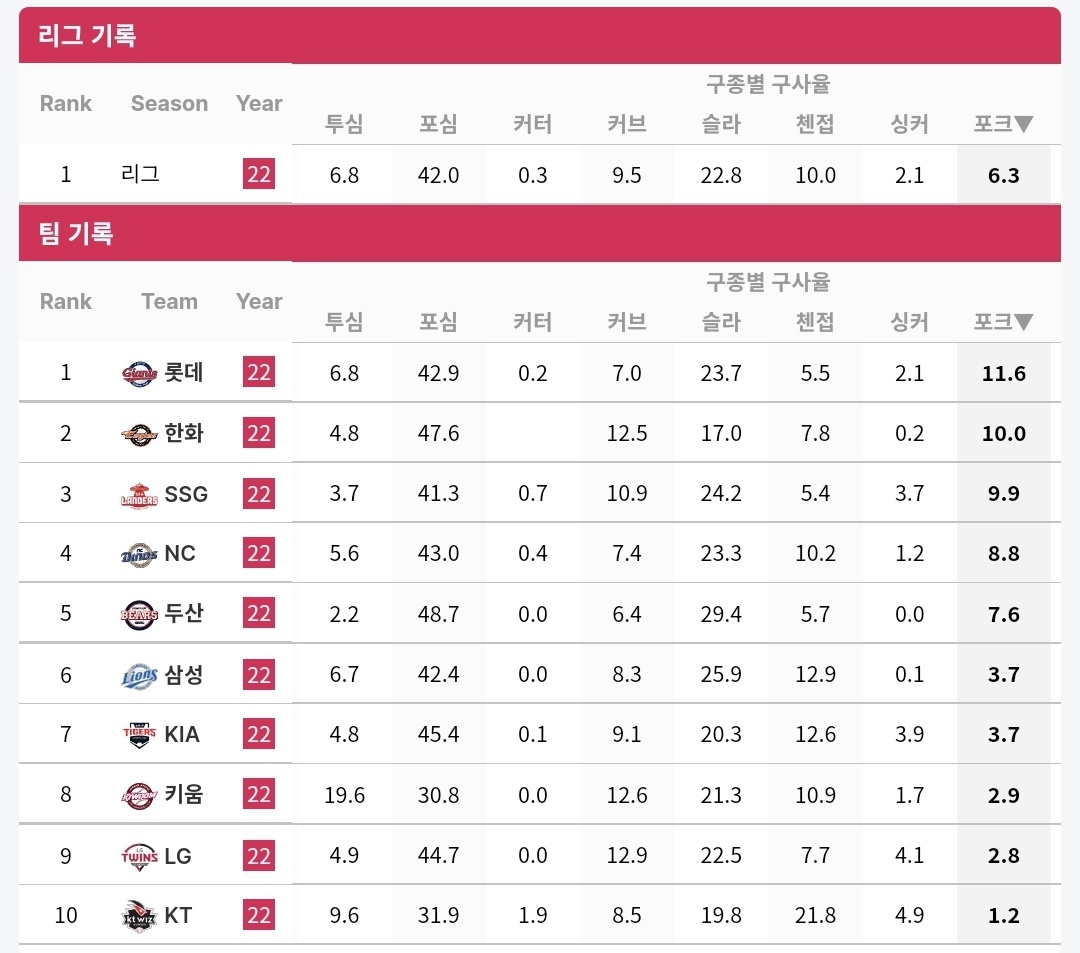The image size is (1080, 953).
Task: Click the Hanwha Eagles team logo
Action: coord(139,434)
